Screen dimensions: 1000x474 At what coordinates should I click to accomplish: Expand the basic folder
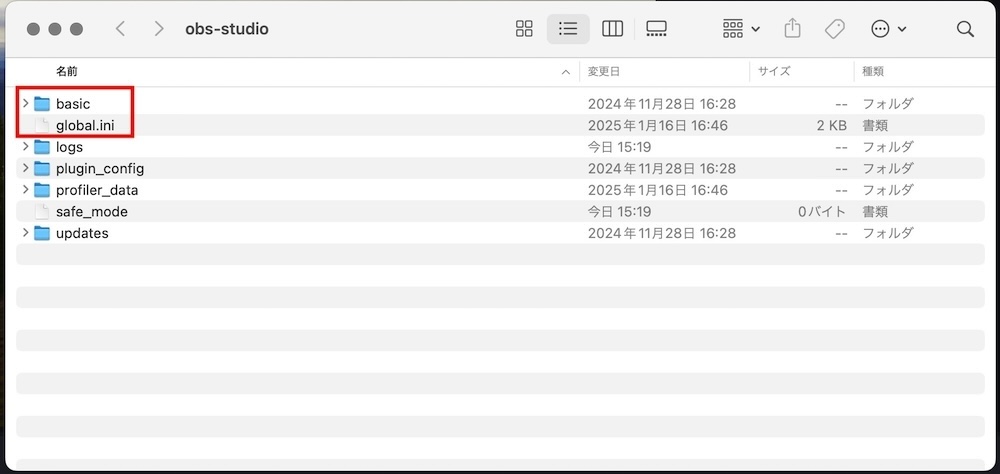point(26,103)
